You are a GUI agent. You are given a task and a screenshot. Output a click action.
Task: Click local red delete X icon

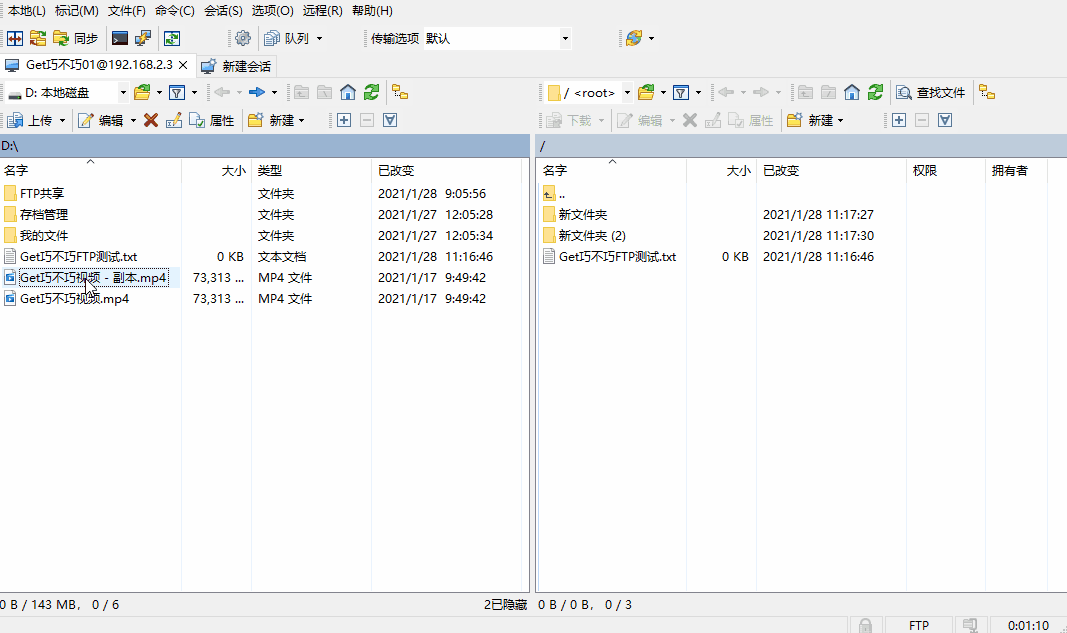coord(151,120)
